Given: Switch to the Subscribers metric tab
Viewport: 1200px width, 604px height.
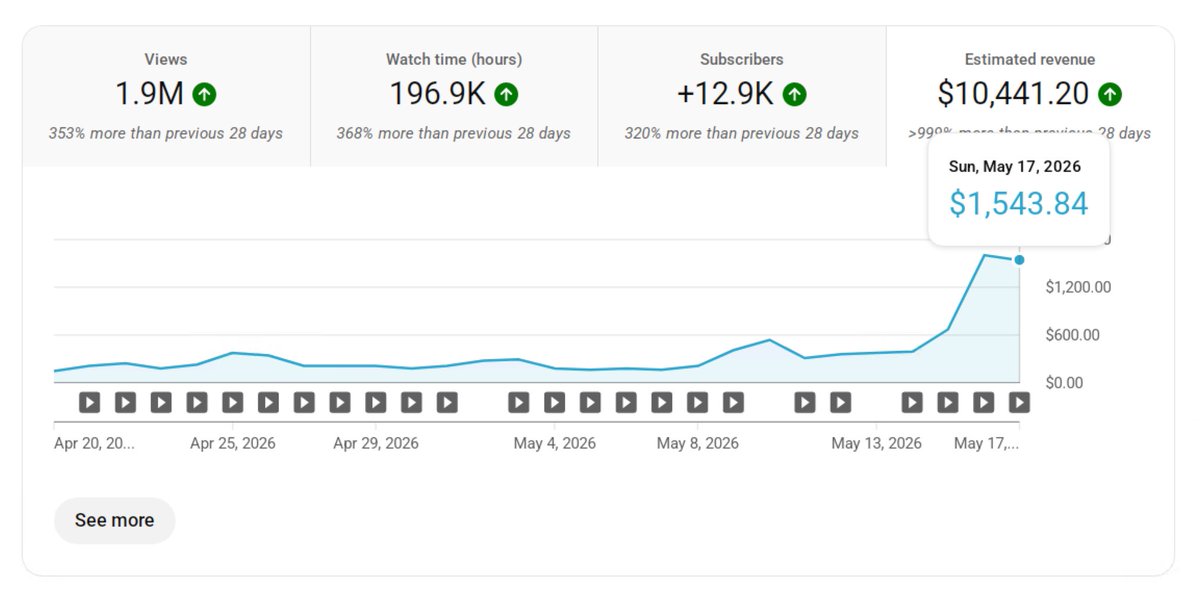Looking at the screenshot, I should point(742,96).
